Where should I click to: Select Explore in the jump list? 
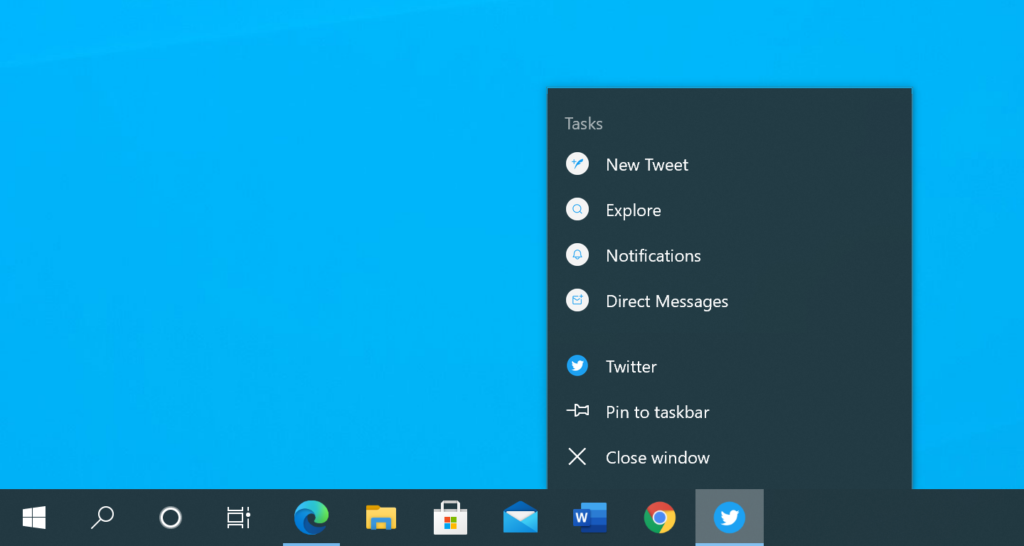pyautogui.click(x=729, y=210)
